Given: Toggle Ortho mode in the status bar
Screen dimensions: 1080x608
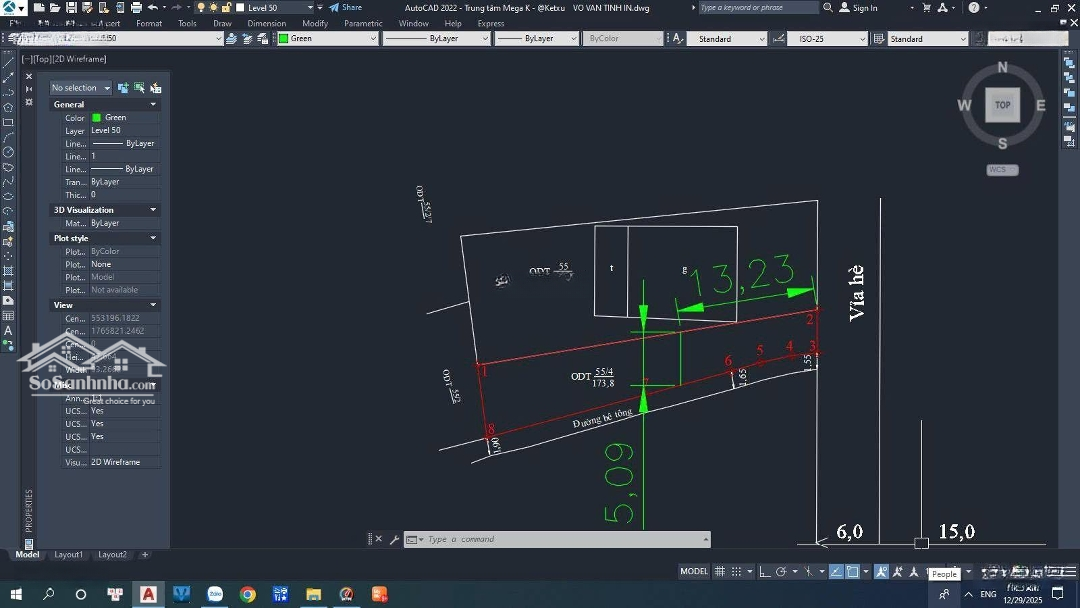Looking at the screenshot, I should (764, 572).
